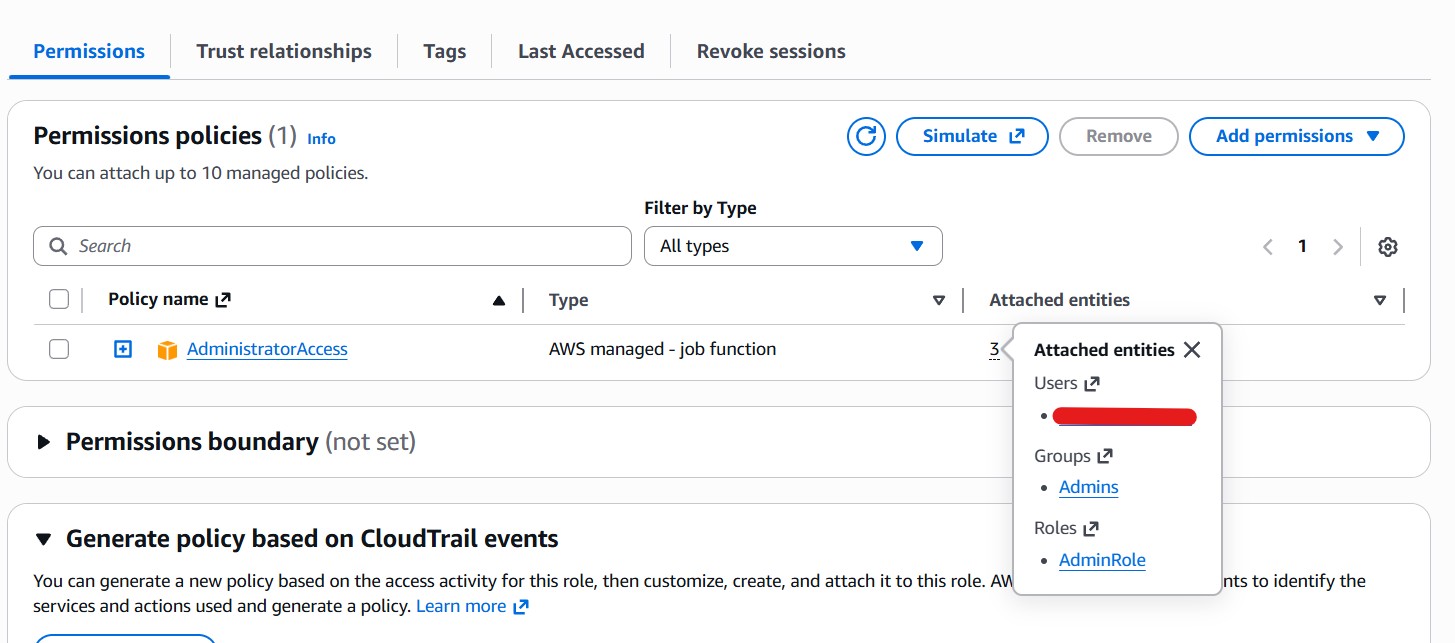Open the All types filter dropdown
The width and height of the screenshot is (1455, 643).
point(792,245)
